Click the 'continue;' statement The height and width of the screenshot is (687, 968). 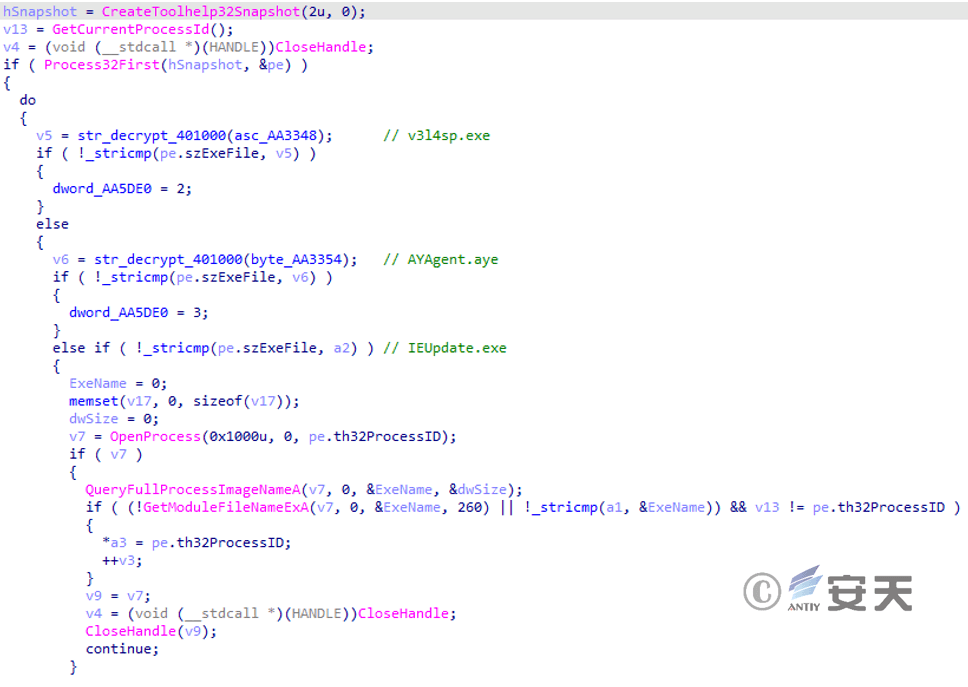pos(122,649)
